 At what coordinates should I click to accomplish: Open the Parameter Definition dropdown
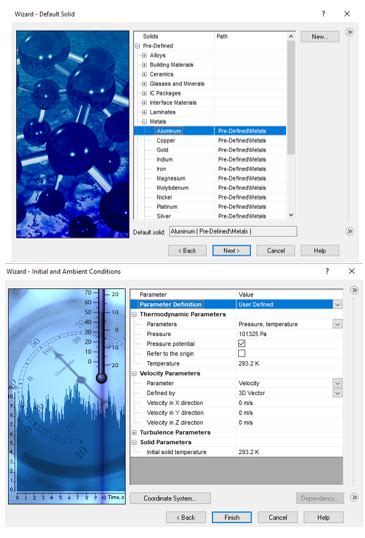(x=338, y=305)
